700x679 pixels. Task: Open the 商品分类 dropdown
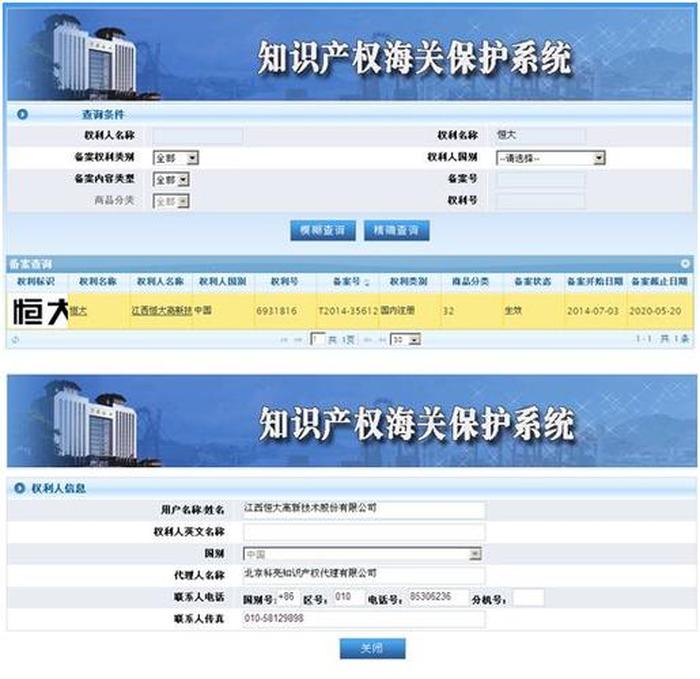(x=171, y=201)
